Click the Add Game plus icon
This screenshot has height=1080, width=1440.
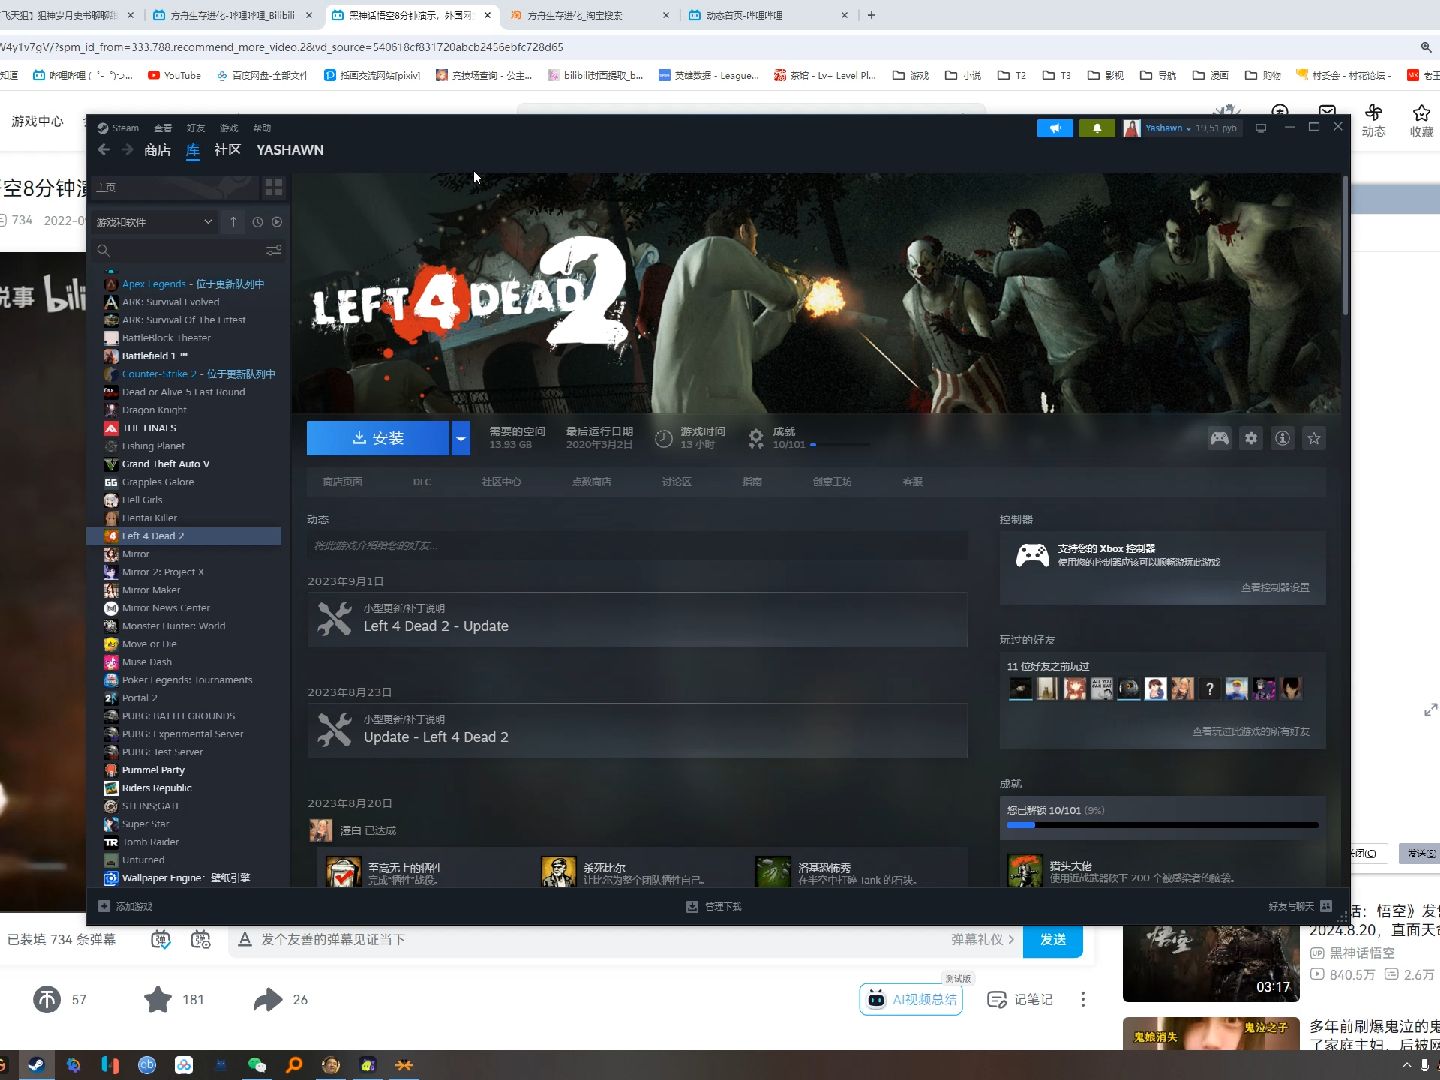coord(104,906)
